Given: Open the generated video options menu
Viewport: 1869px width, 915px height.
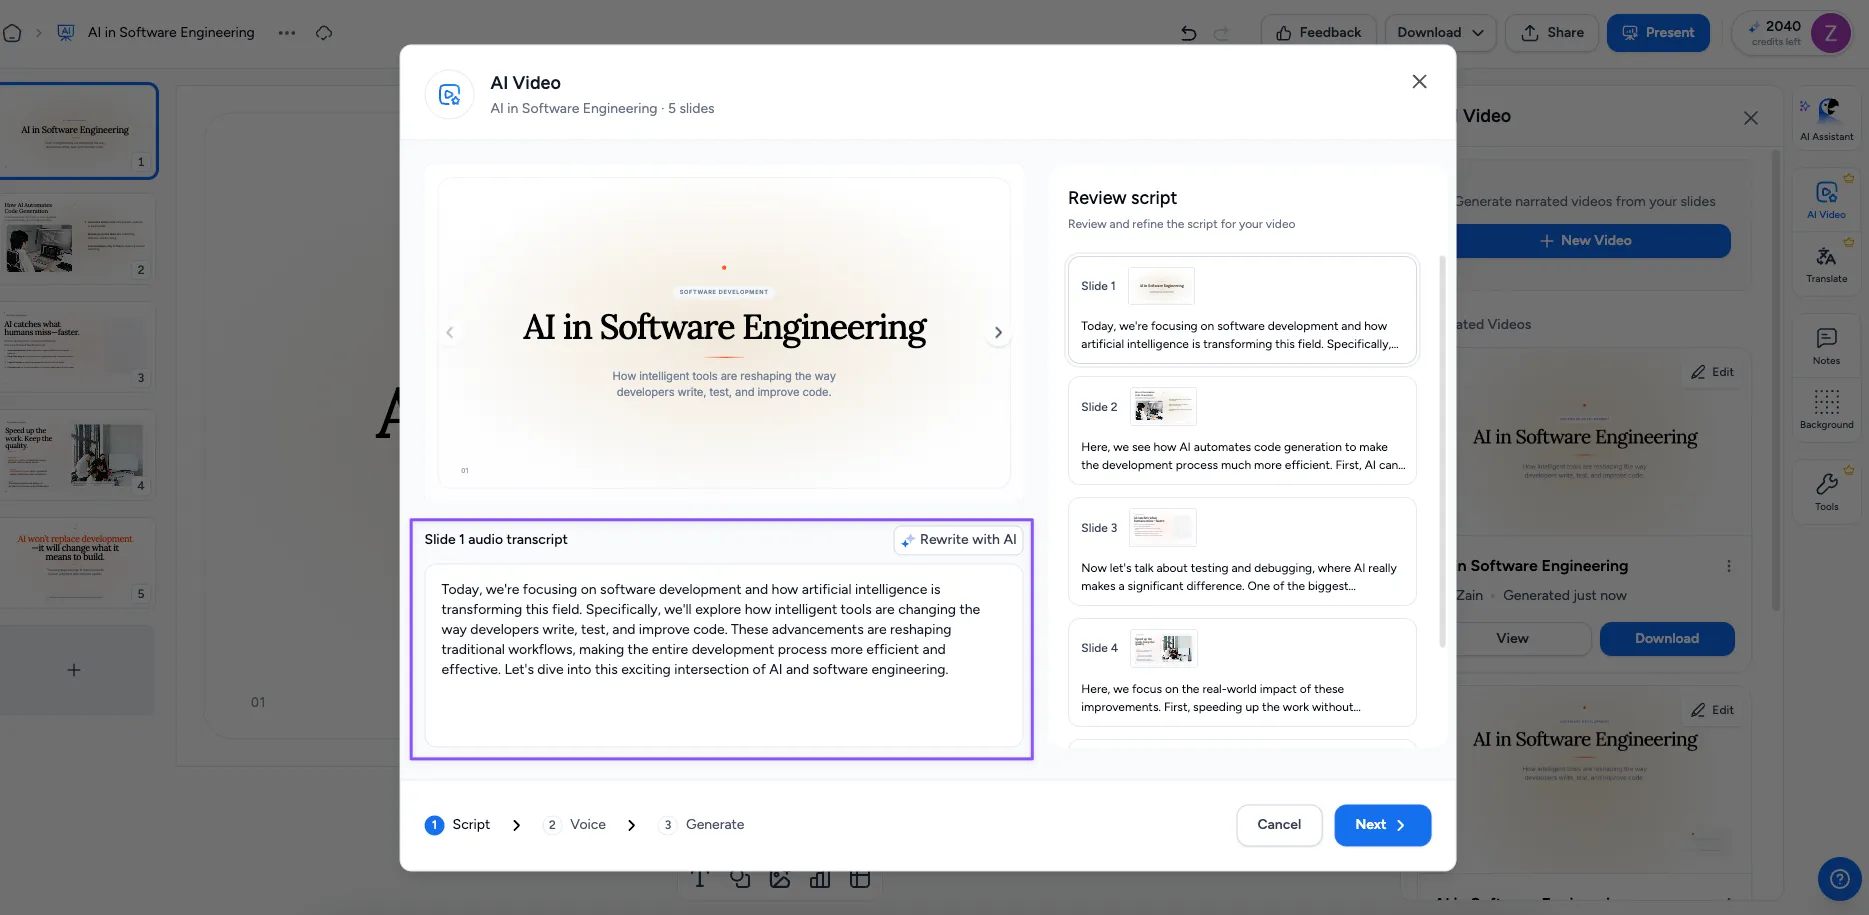Looking at the screenshot, I should [x=1728, y=566].
